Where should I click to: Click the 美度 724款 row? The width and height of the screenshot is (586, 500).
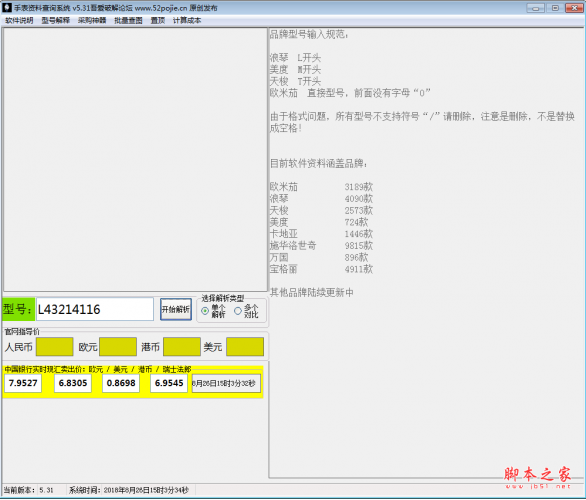[319, 222]
